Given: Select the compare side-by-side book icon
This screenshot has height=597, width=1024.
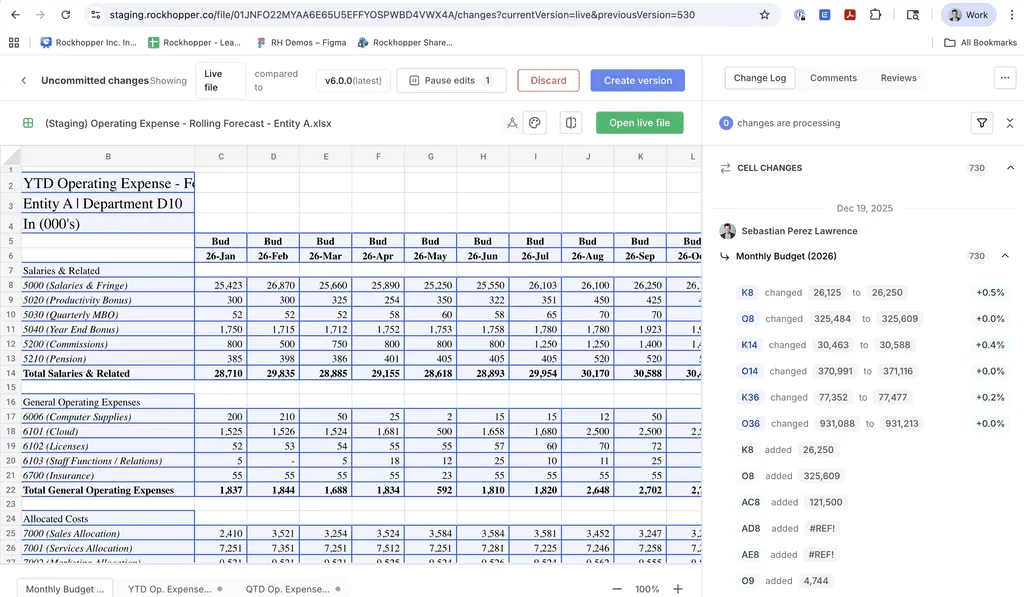Looking at the screenshot, I should pyautogui.click(x=570, y=122).
